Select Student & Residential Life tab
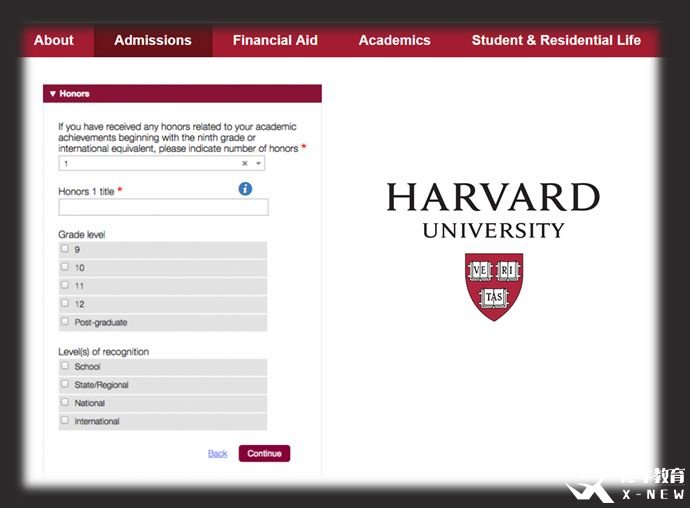Viewport: 690px width, 508px height. click(556, 40)
